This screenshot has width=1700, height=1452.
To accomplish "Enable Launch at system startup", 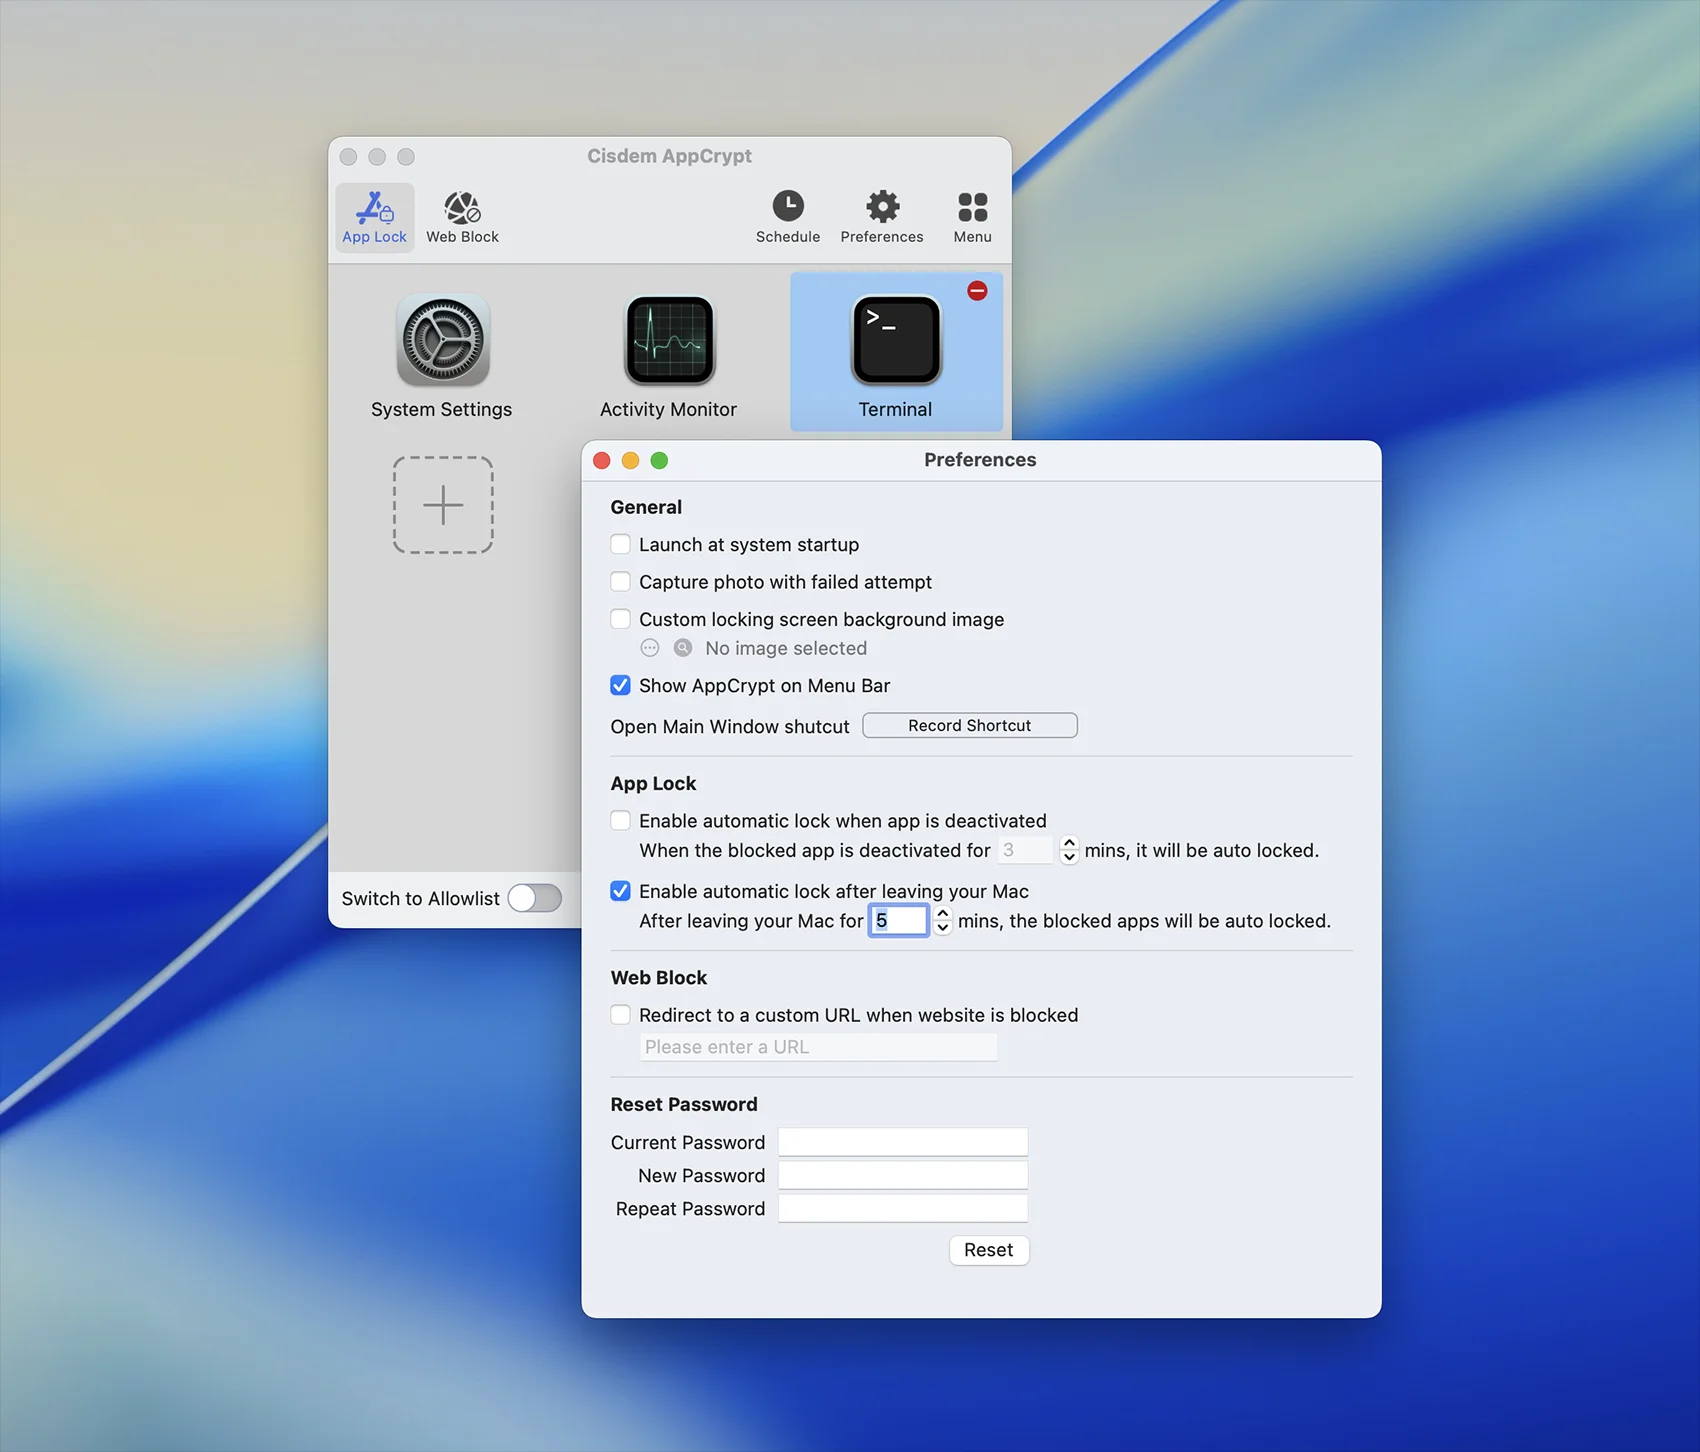I will pos(621,544).
